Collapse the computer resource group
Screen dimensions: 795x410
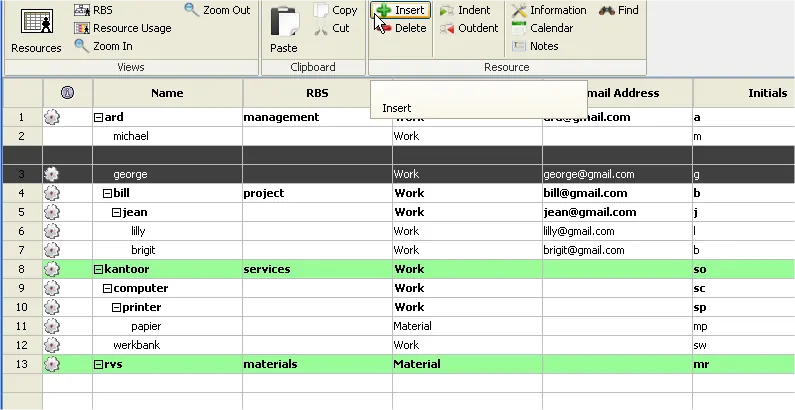(x=107, y=289)
